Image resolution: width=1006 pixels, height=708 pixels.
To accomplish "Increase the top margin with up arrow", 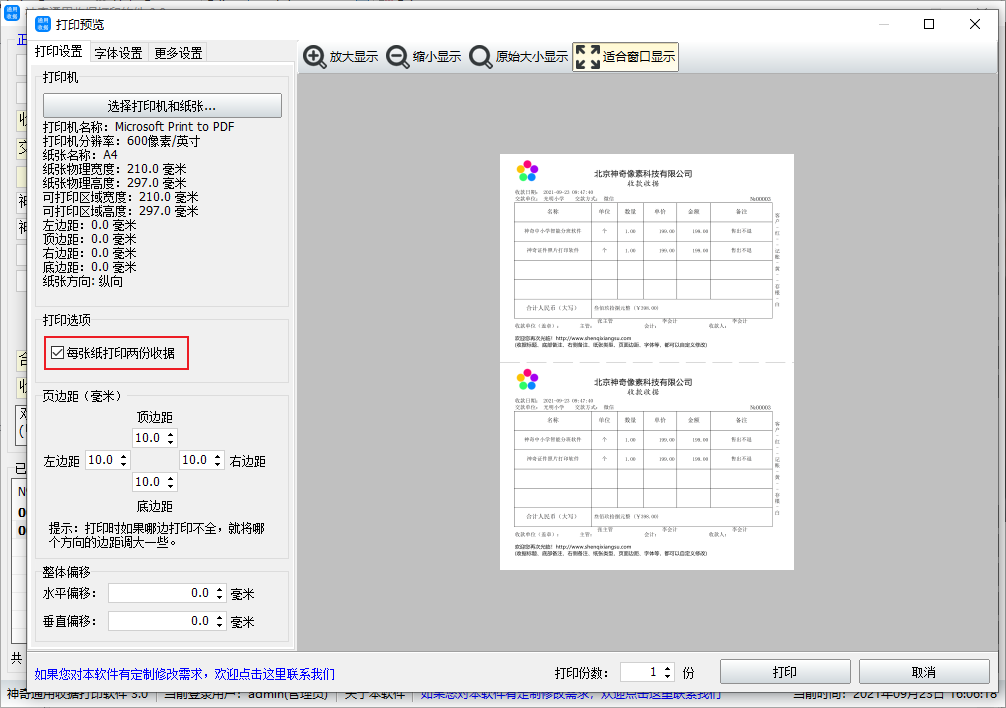I will point(171,434).
